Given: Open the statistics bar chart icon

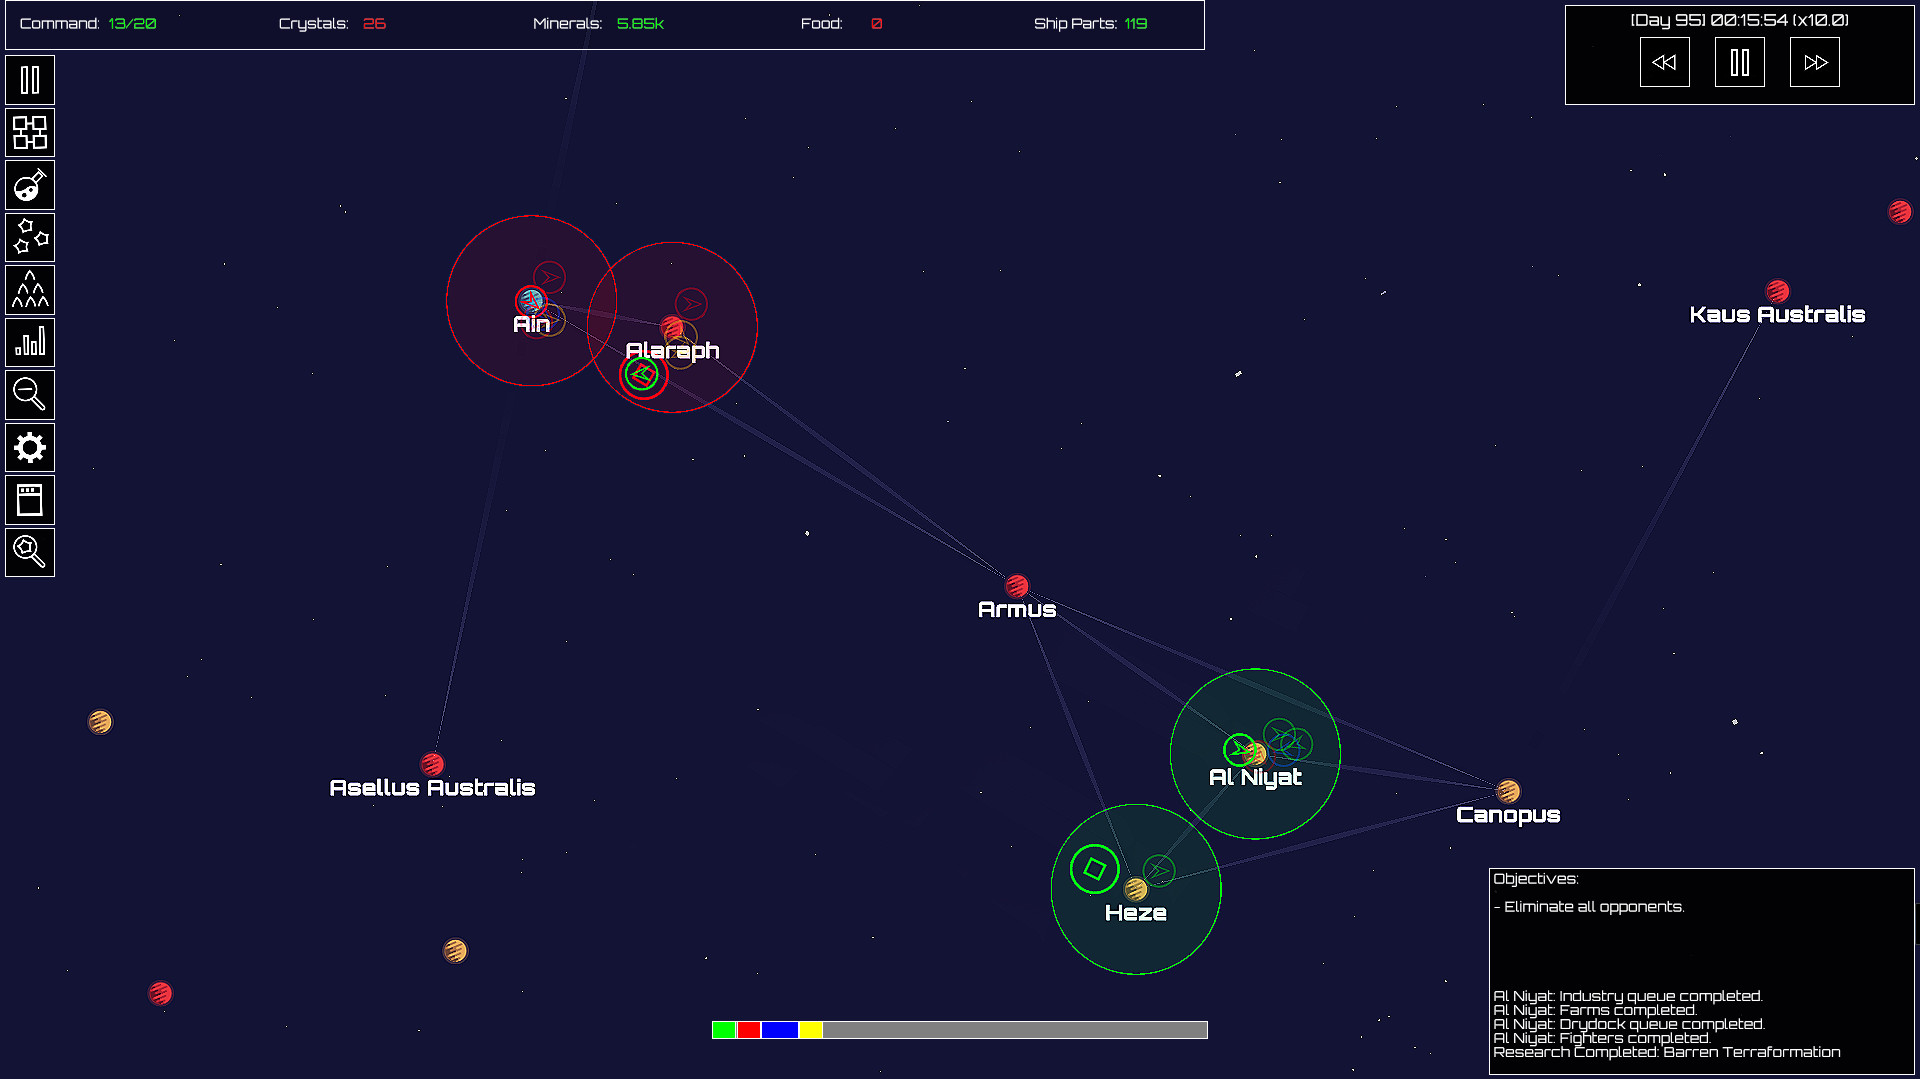Looking at the screenshot, I should (30, 343).
